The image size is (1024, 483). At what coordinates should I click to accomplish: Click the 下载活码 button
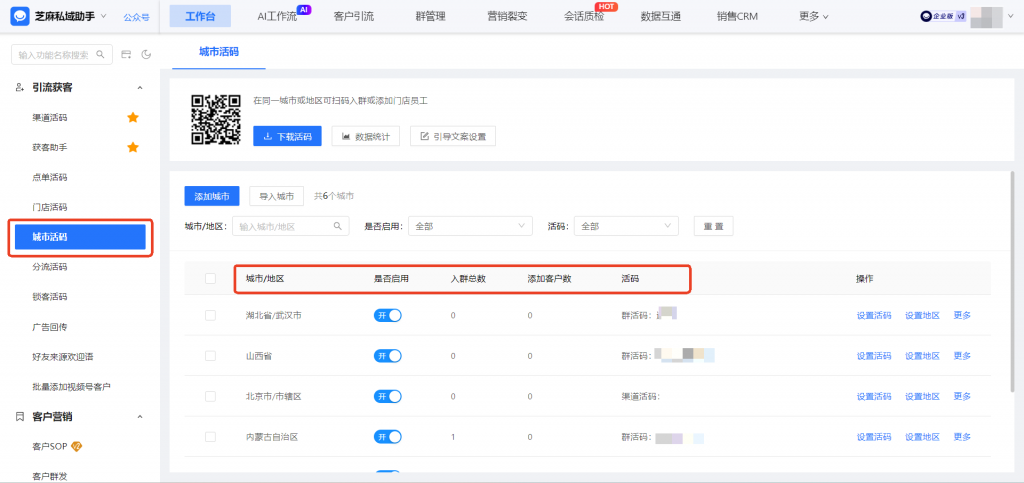pyautogui.click(x=287, y=136)
